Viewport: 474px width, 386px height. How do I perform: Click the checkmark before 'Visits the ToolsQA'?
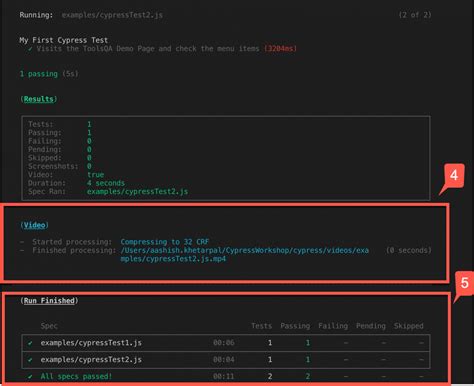30,49
